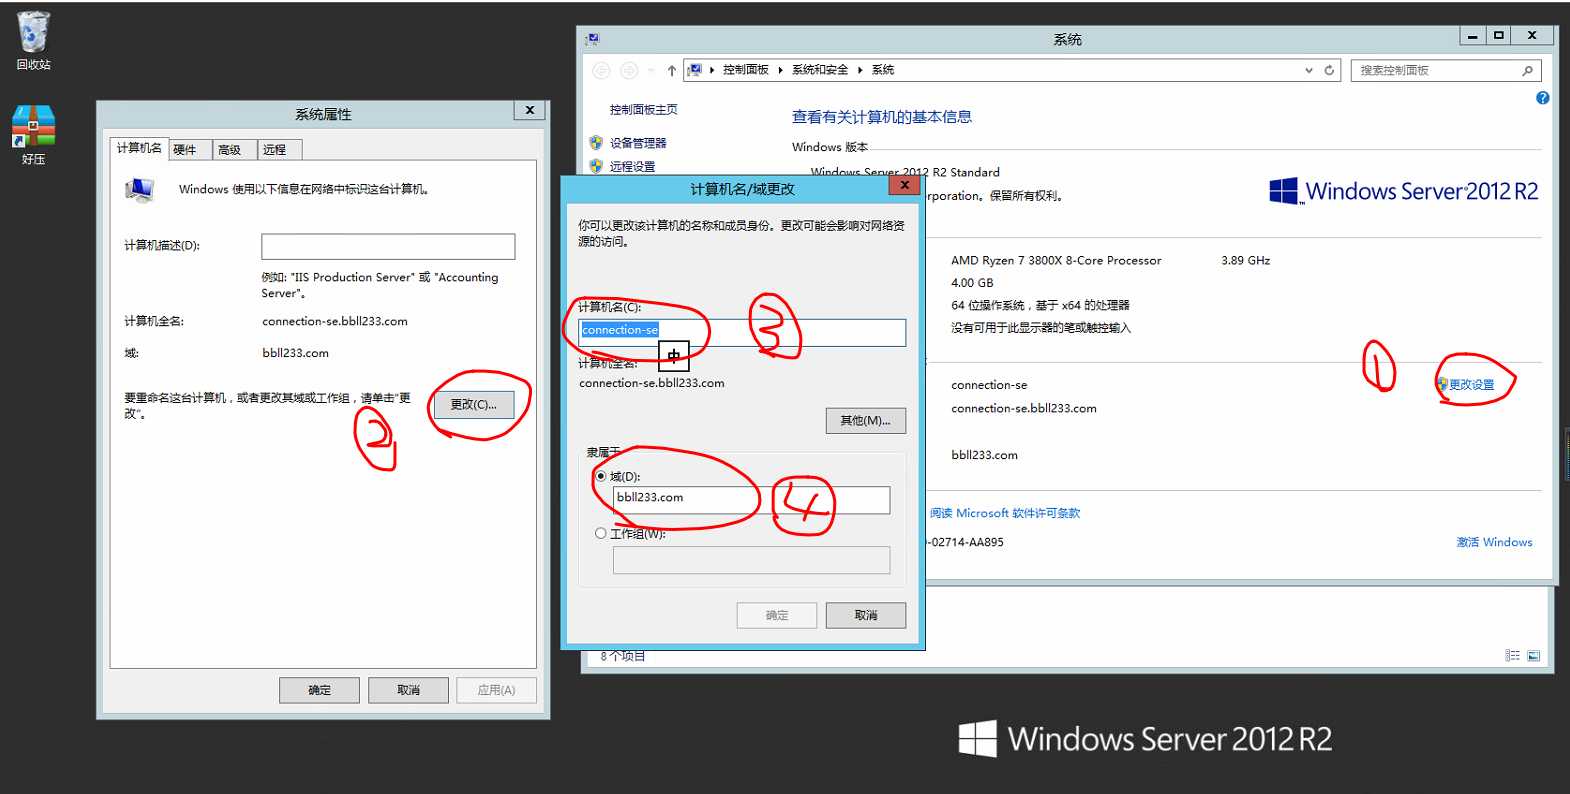Viewport: 1570px width, 794px height.
Task: Click 系统 breadcrumb in address bar
Action: (x=883, y=70)
